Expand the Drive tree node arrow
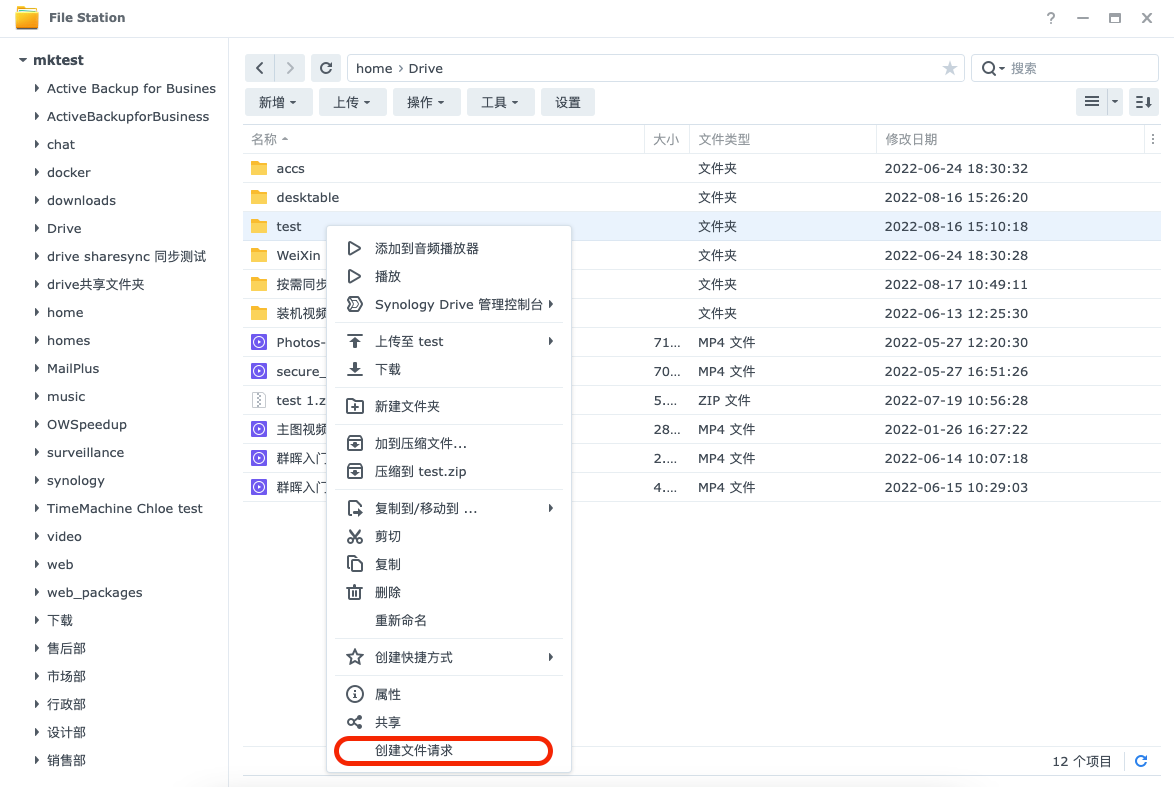This screenshot has width=1174, height=787. pyautogui.click(x=37, y=228)
